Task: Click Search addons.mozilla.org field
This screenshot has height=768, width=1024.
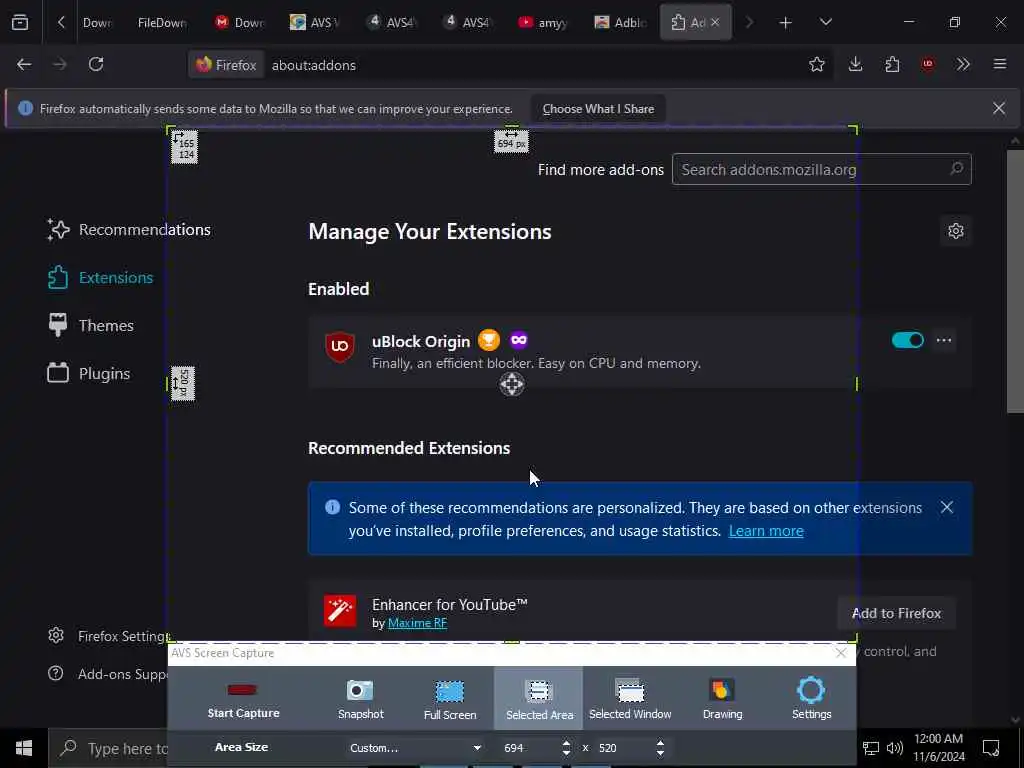Action: tap(822, 170)
